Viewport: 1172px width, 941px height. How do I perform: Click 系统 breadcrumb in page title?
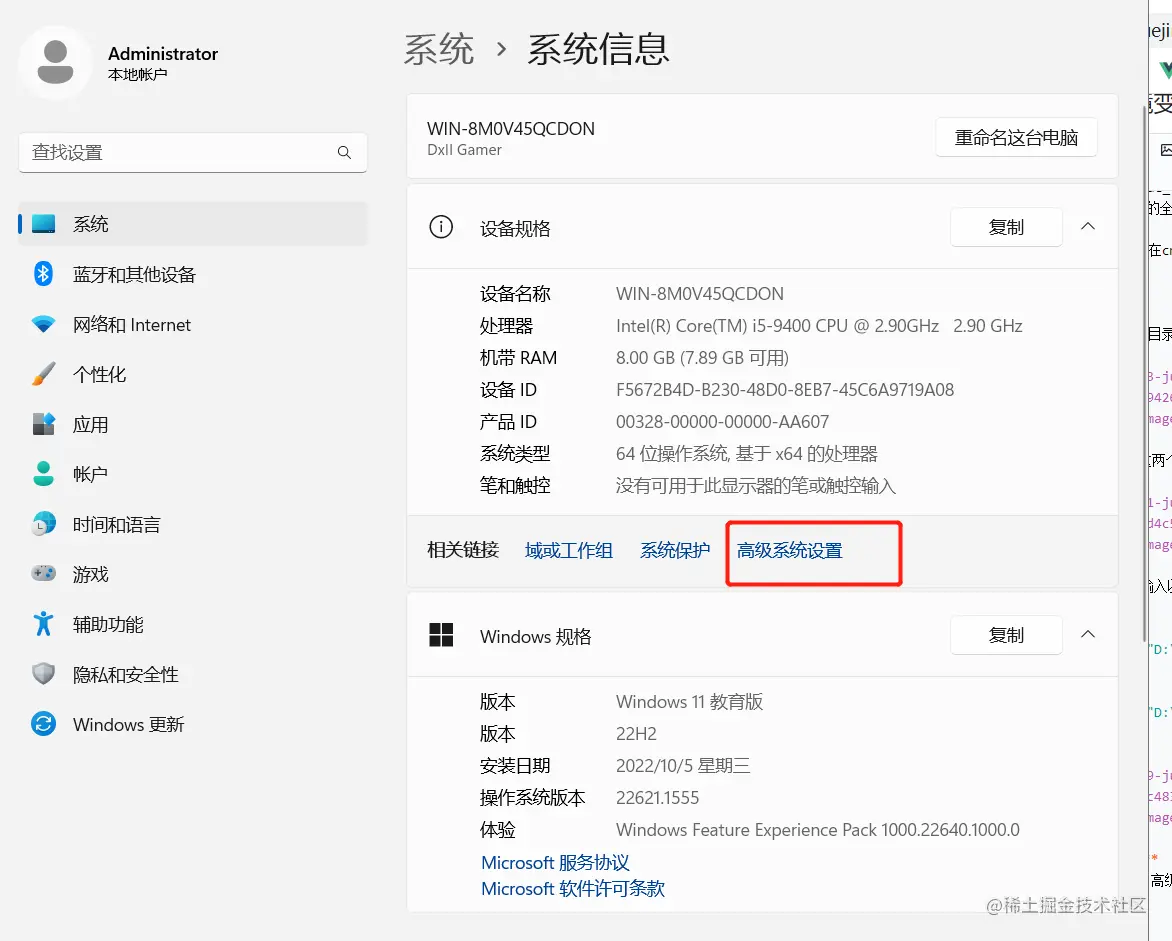point(439,49)
